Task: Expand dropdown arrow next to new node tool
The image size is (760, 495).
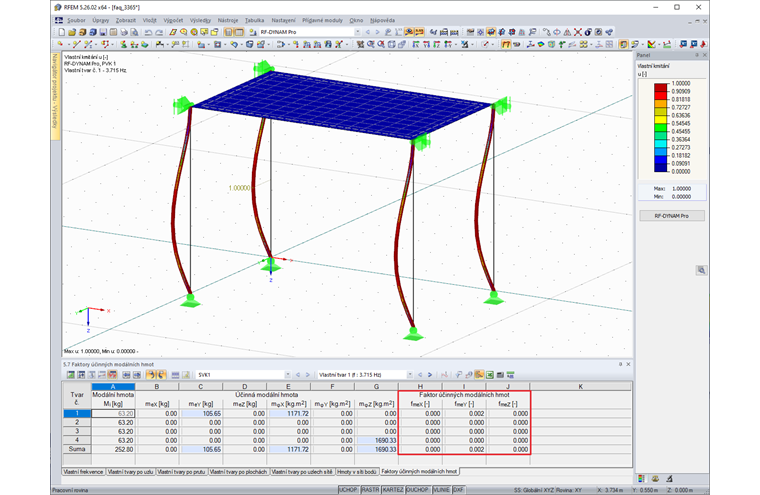Action: (x=68, y=44)
